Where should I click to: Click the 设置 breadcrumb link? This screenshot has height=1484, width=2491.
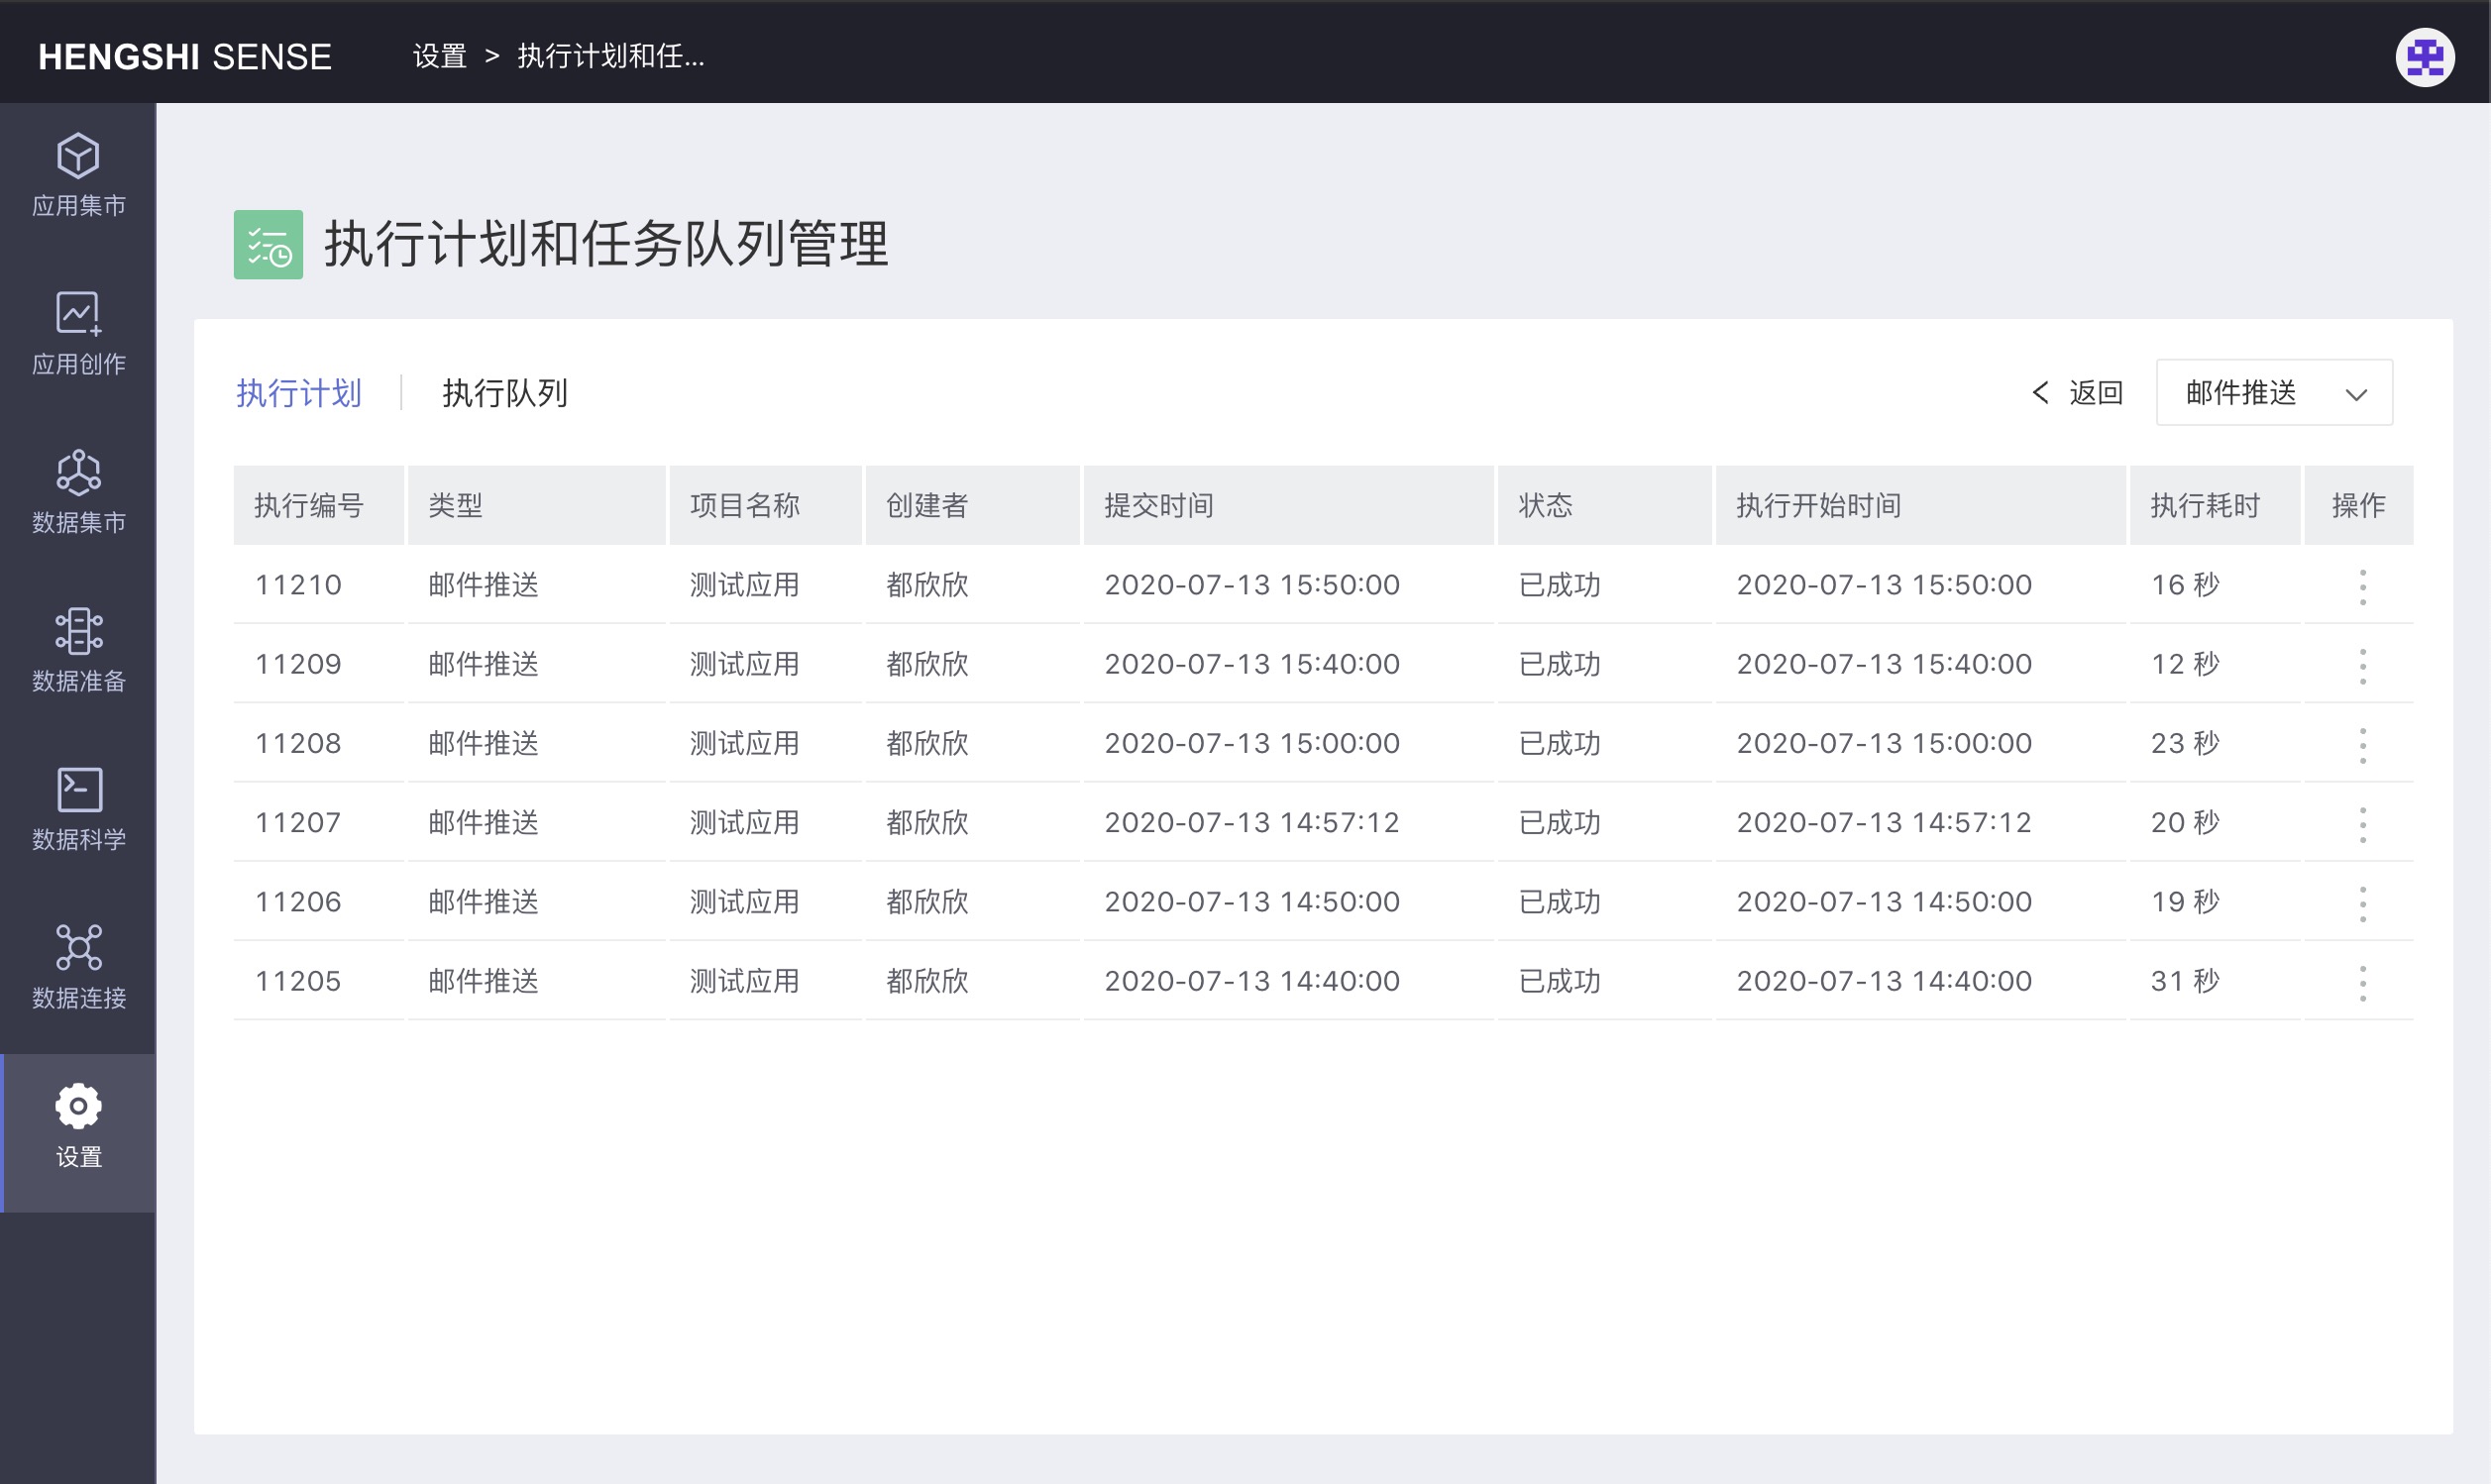440,56
